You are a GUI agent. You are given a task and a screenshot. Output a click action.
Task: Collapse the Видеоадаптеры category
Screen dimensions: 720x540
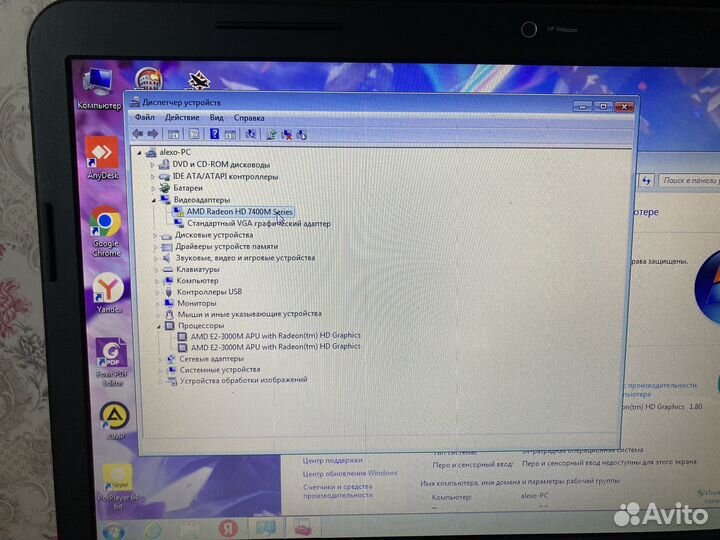[x=154, y=200]
